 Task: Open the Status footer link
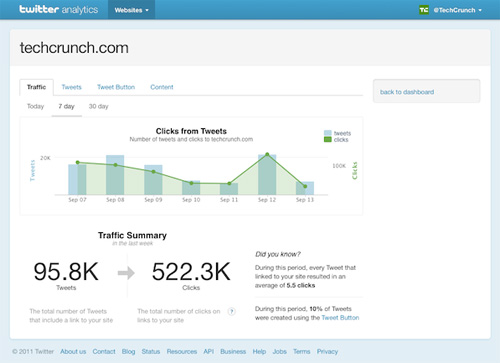click(151, 351)
